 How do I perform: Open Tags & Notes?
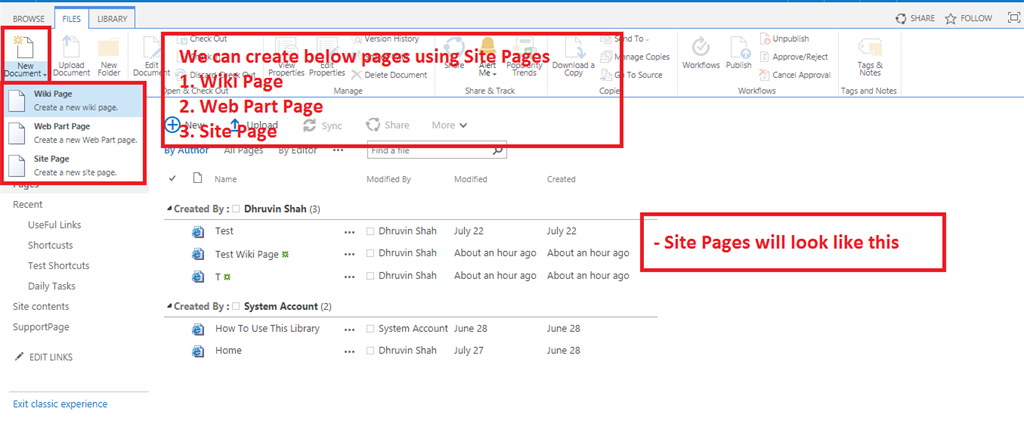(x=870, y=56)
